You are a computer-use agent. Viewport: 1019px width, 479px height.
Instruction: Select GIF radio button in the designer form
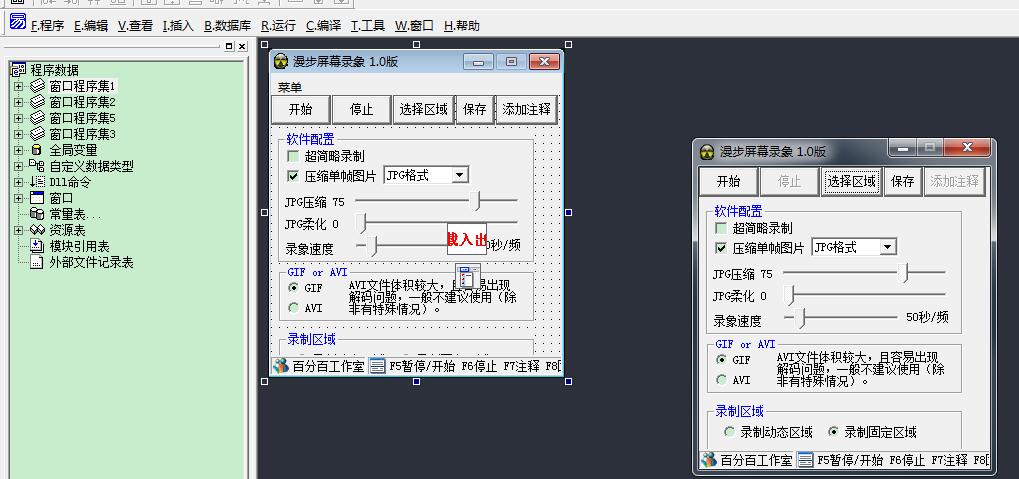pyautogui.click(x=294, y=288)
